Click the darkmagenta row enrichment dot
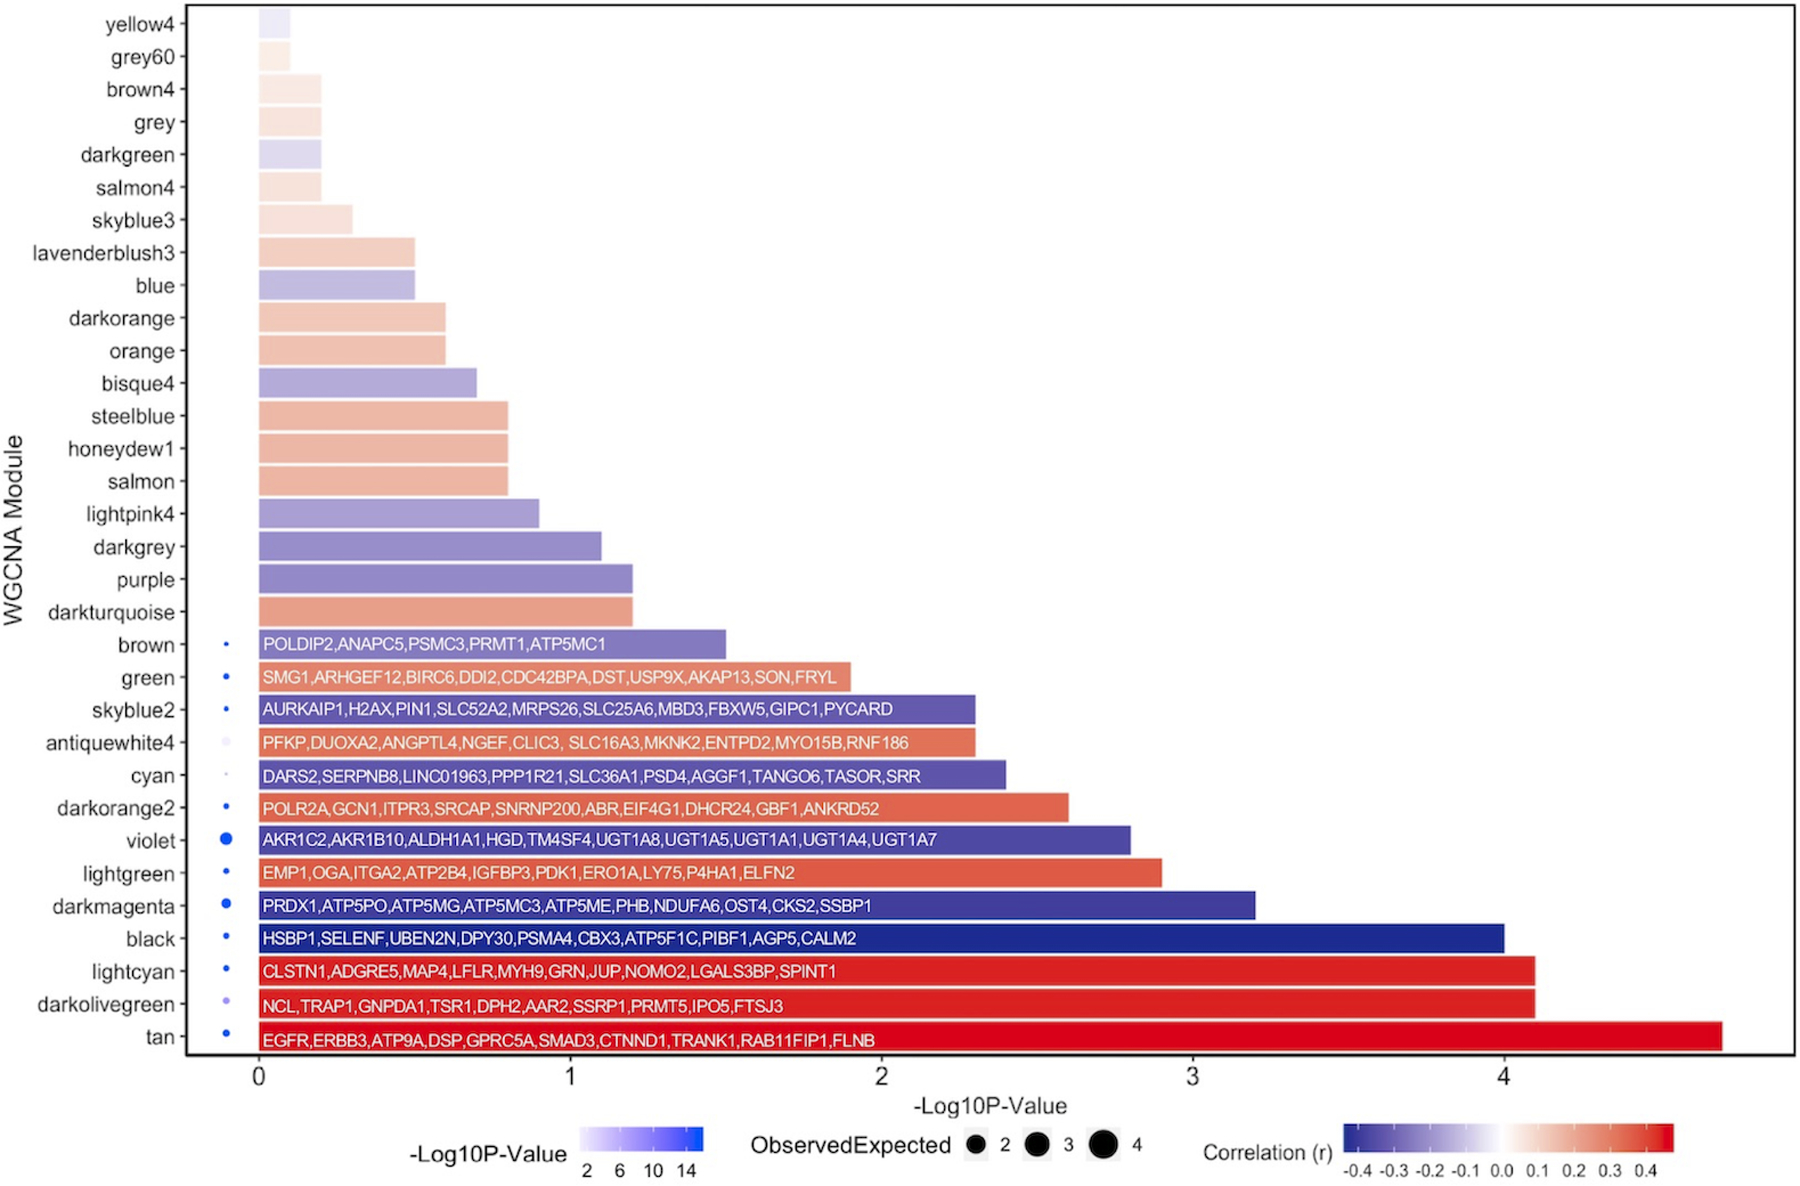The height and width of the screenshot is (1186, 1800). coord(226,904)
